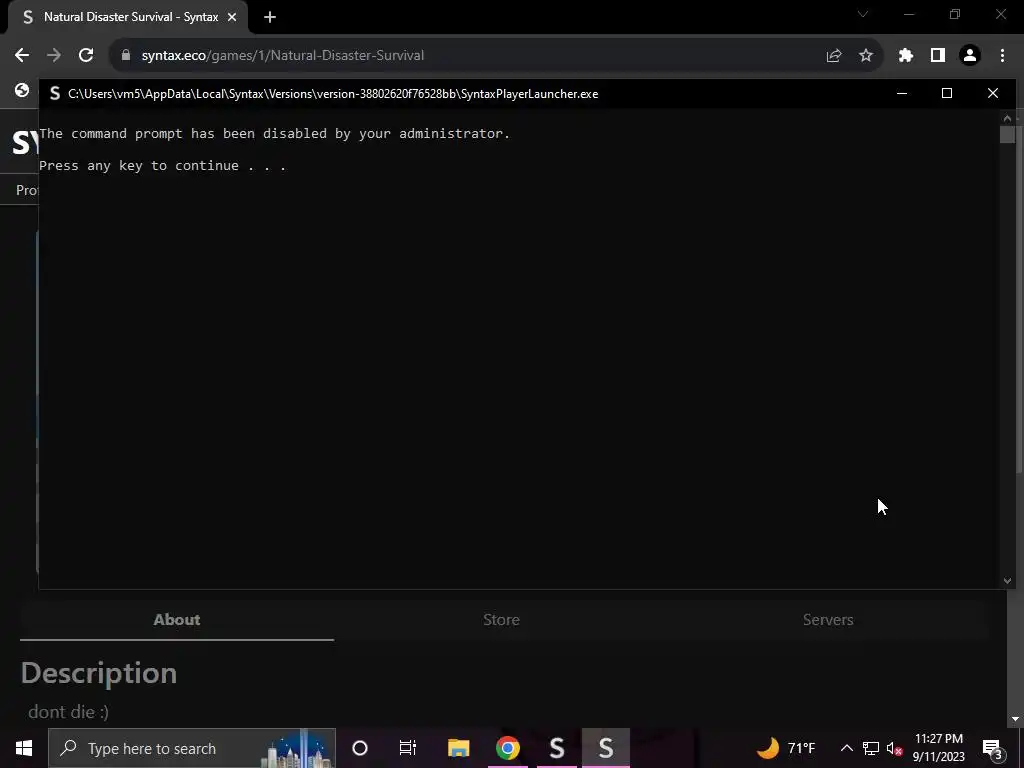Image resolution: width=1024 pixels, height=768 pixels.
Task: Click the Description heading
Action: coord(99,673)
